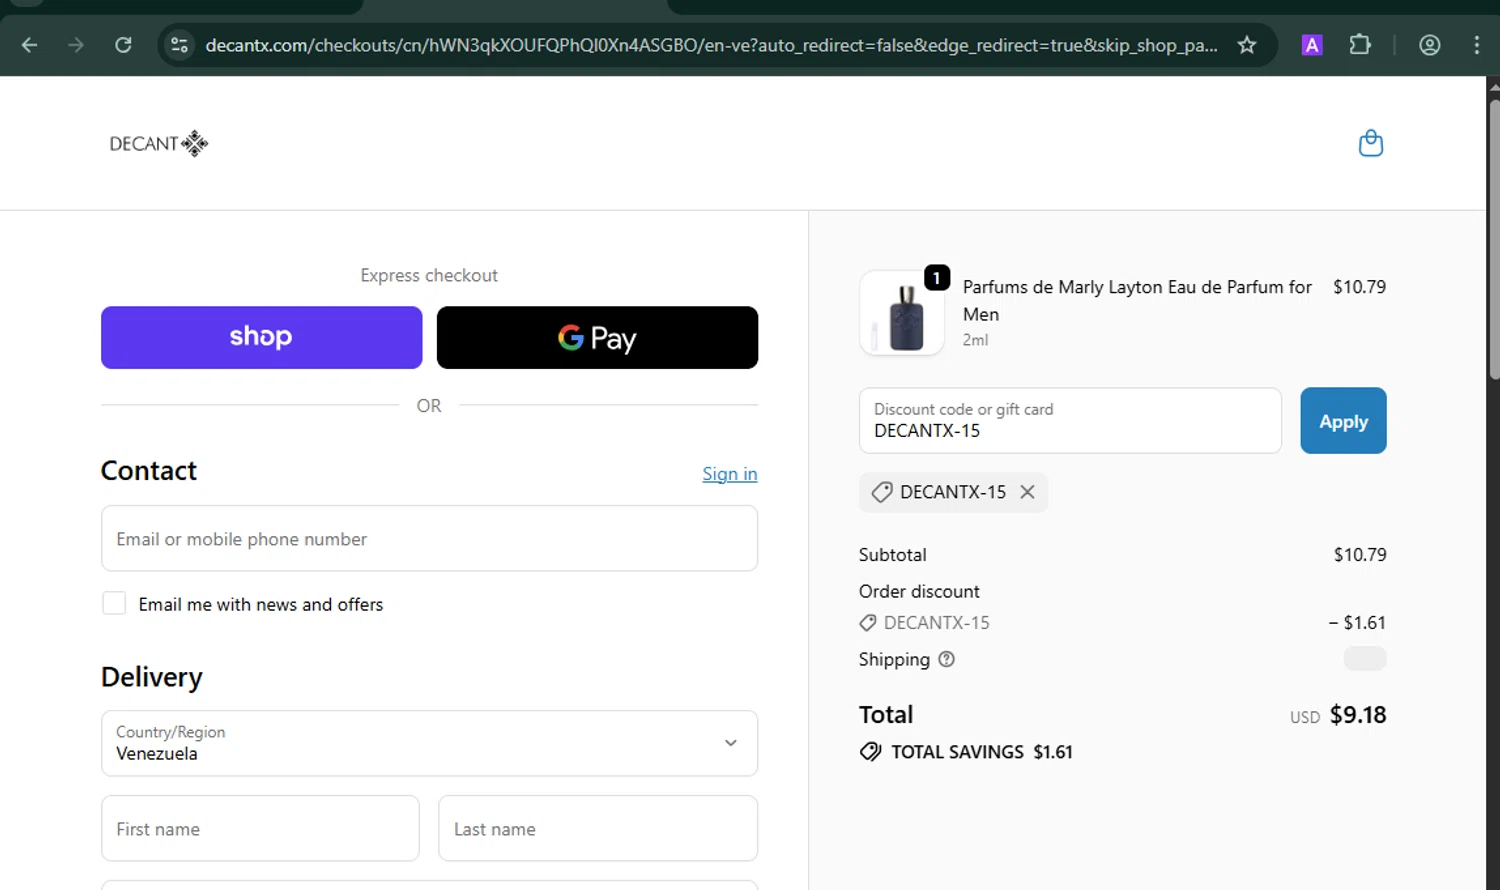Click the product name Parfums de Marly Layton
The width and height of the screenshot is (1500, 890).
[x=1137, y=300]
